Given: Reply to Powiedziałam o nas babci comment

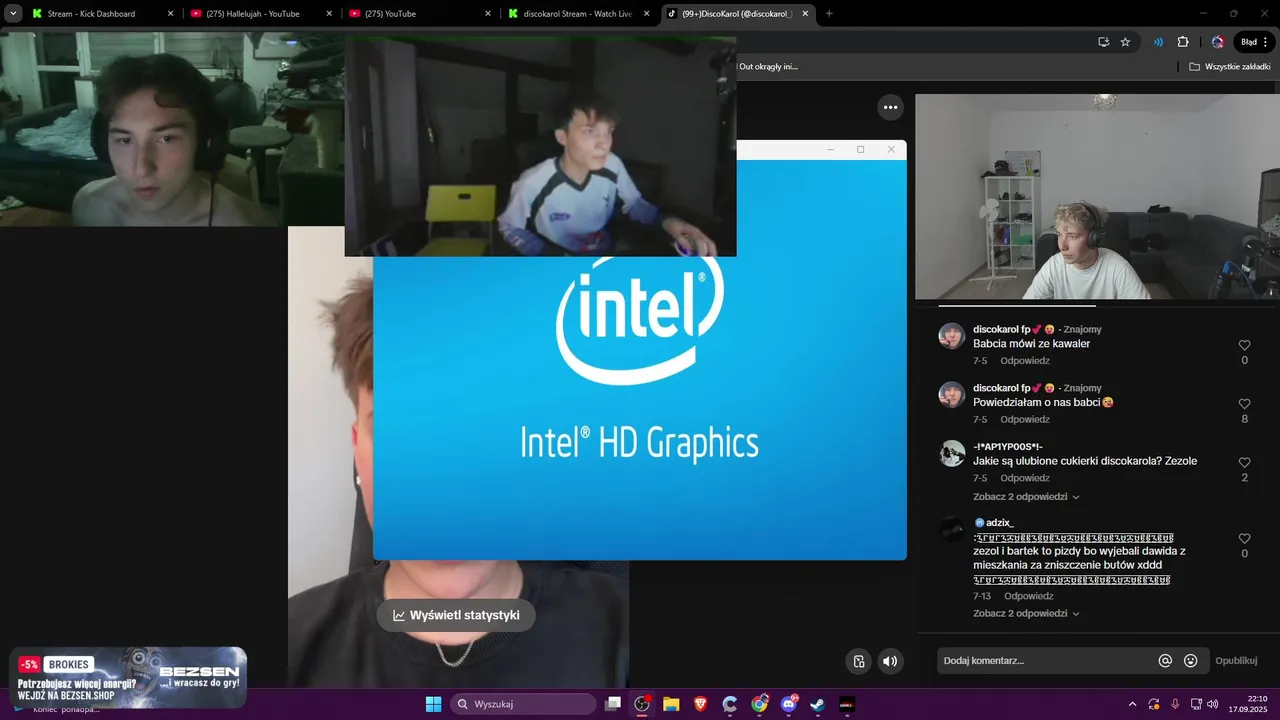Looking at the screenshot, I should (x=1025, y=420).
